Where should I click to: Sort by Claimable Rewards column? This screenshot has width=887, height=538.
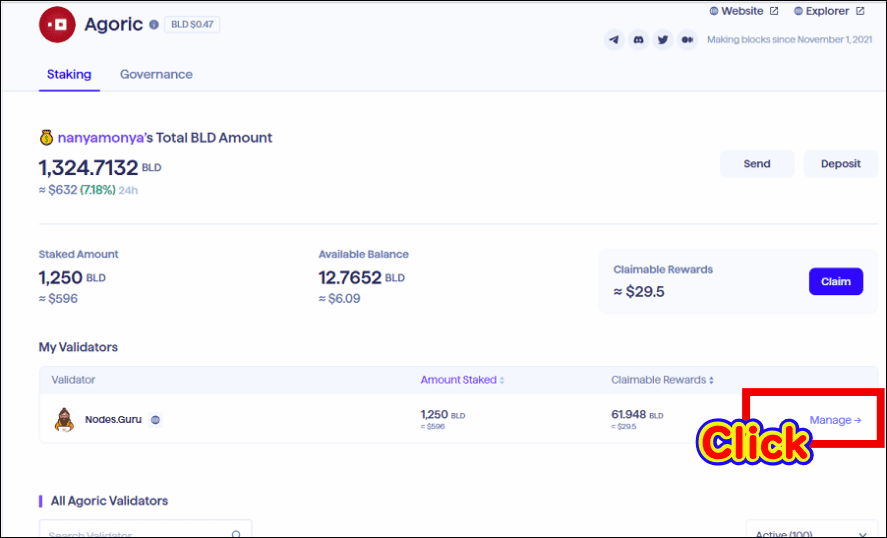[662, 380]
